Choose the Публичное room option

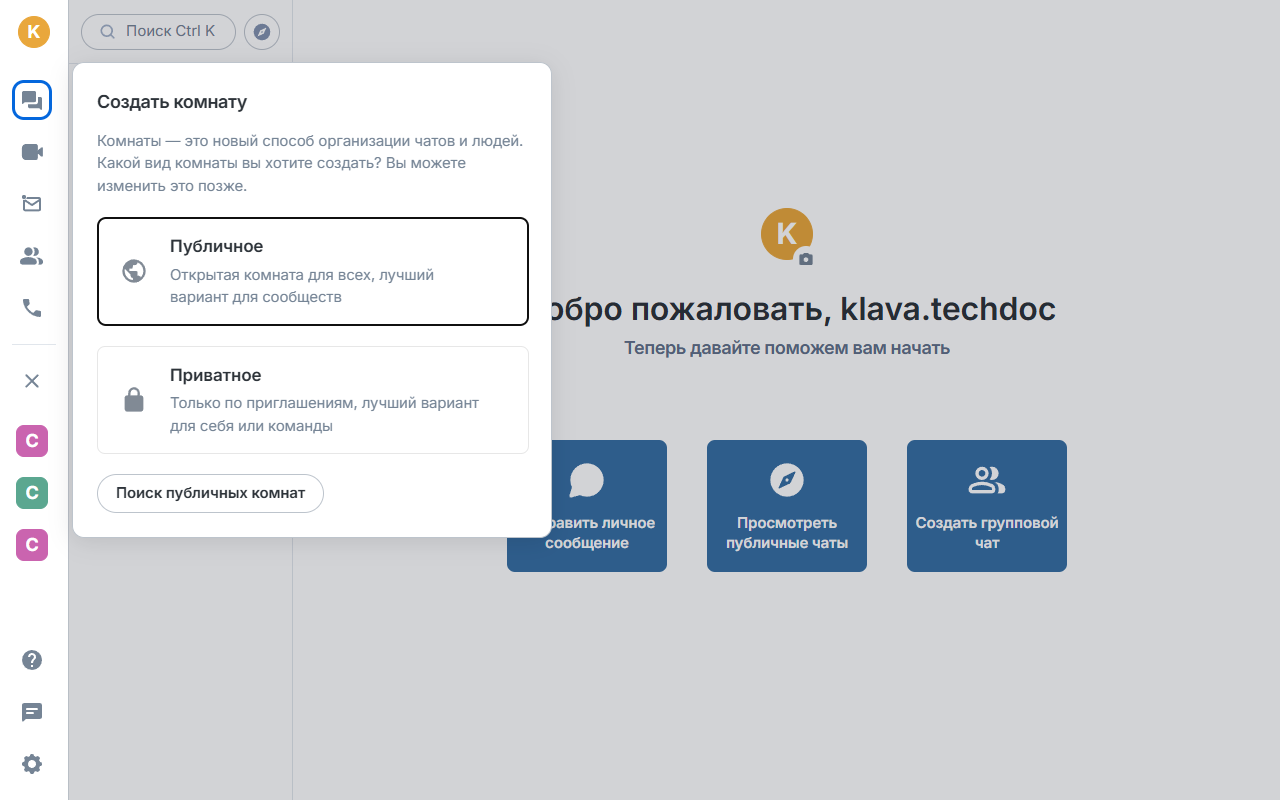[x=313, y=272]
